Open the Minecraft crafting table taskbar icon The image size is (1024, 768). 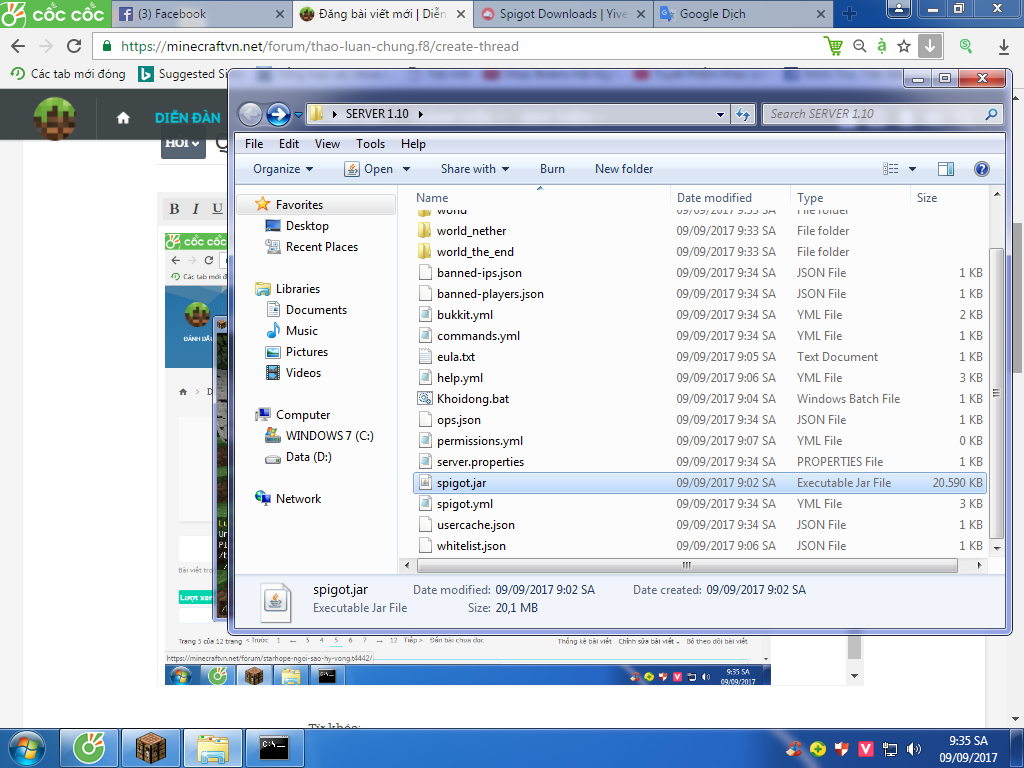[151, 748]
